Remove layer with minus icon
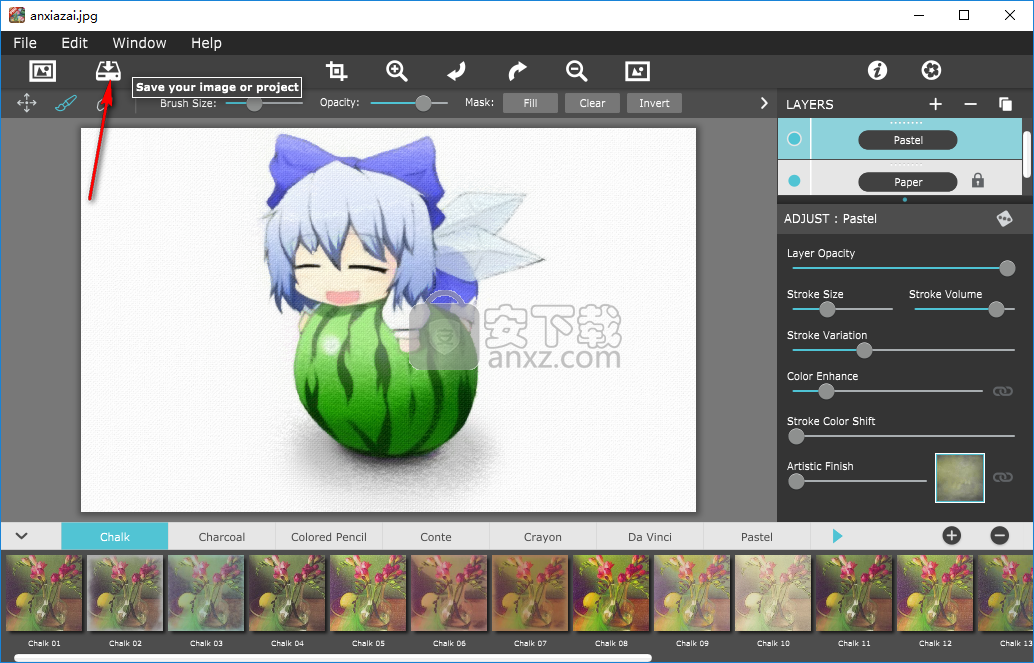The image size is (1034, 663). click(970, 104)
